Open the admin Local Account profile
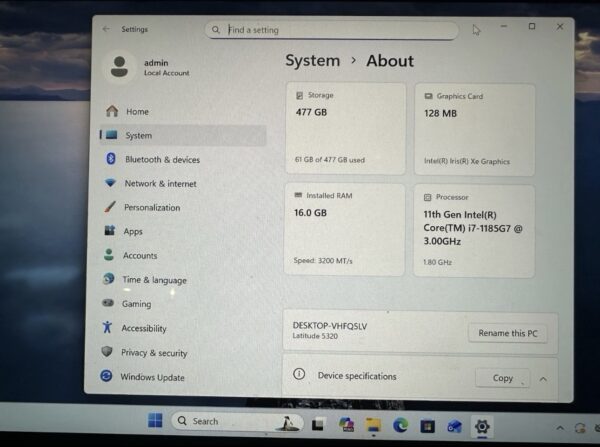 coord(166,67)
